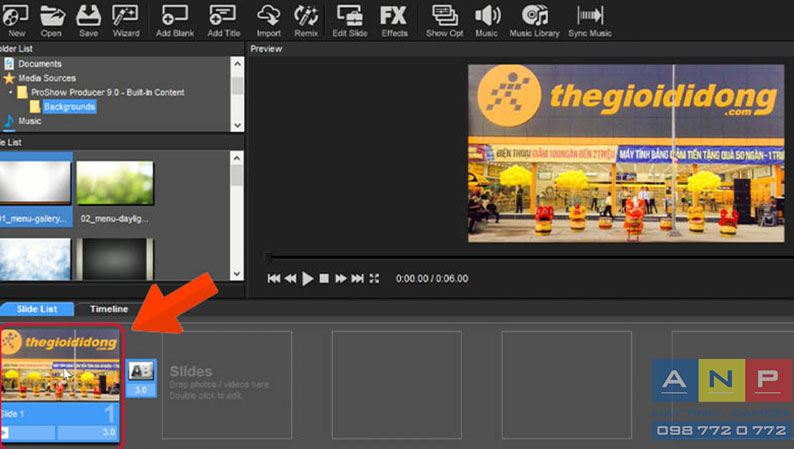Viewport: 794px width, 449px height.
Task: Create a new show with New
Action: pos(15,20)
